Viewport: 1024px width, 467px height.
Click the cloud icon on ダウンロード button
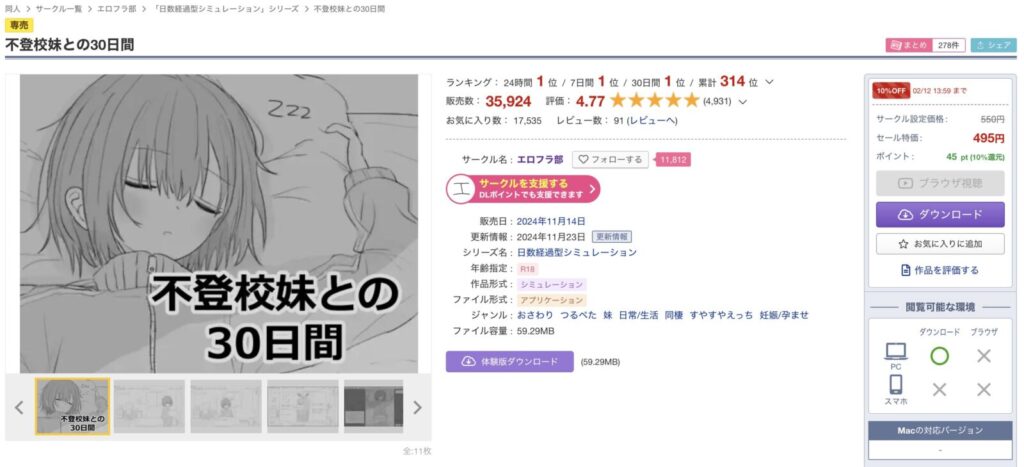point(904,215)
